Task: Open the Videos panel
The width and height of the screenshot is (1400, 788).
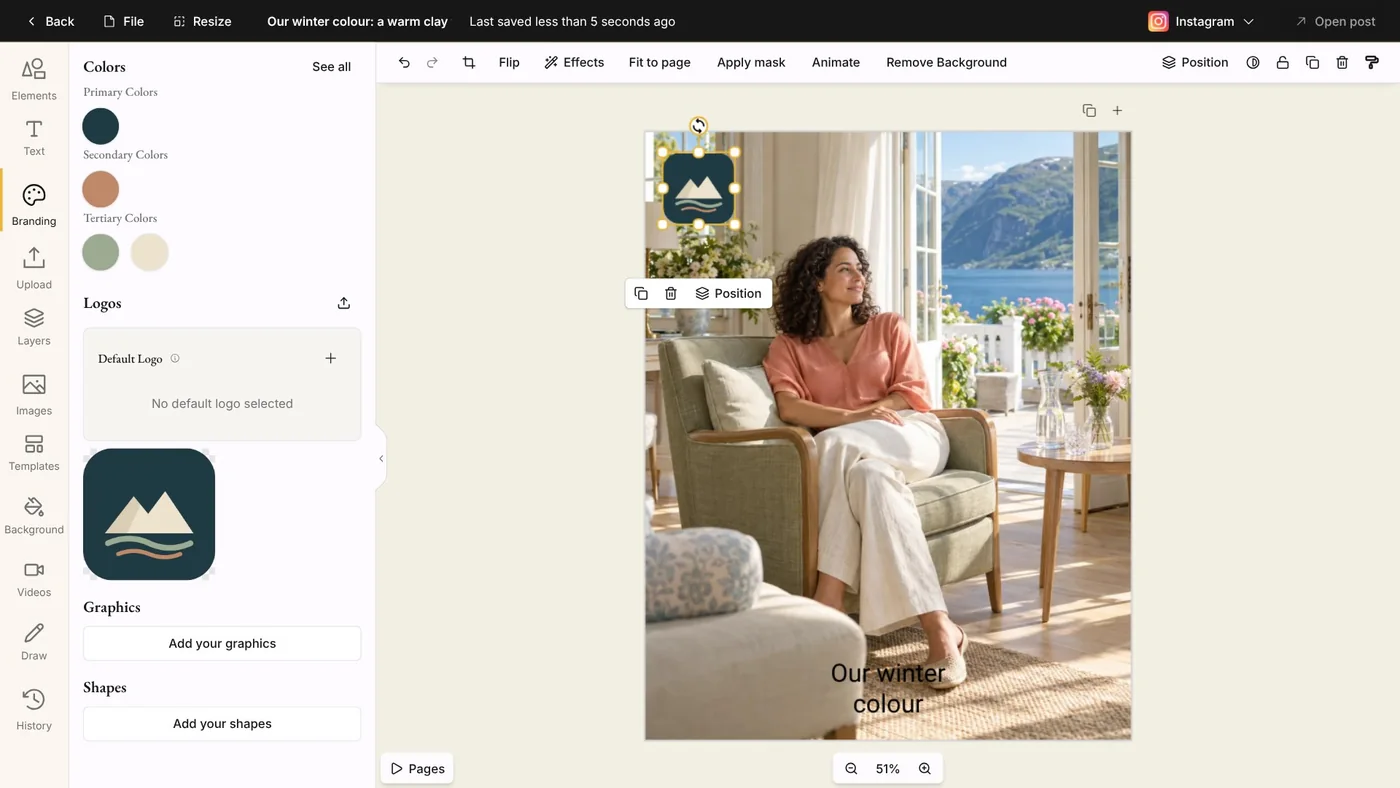Action: point(34,579)
